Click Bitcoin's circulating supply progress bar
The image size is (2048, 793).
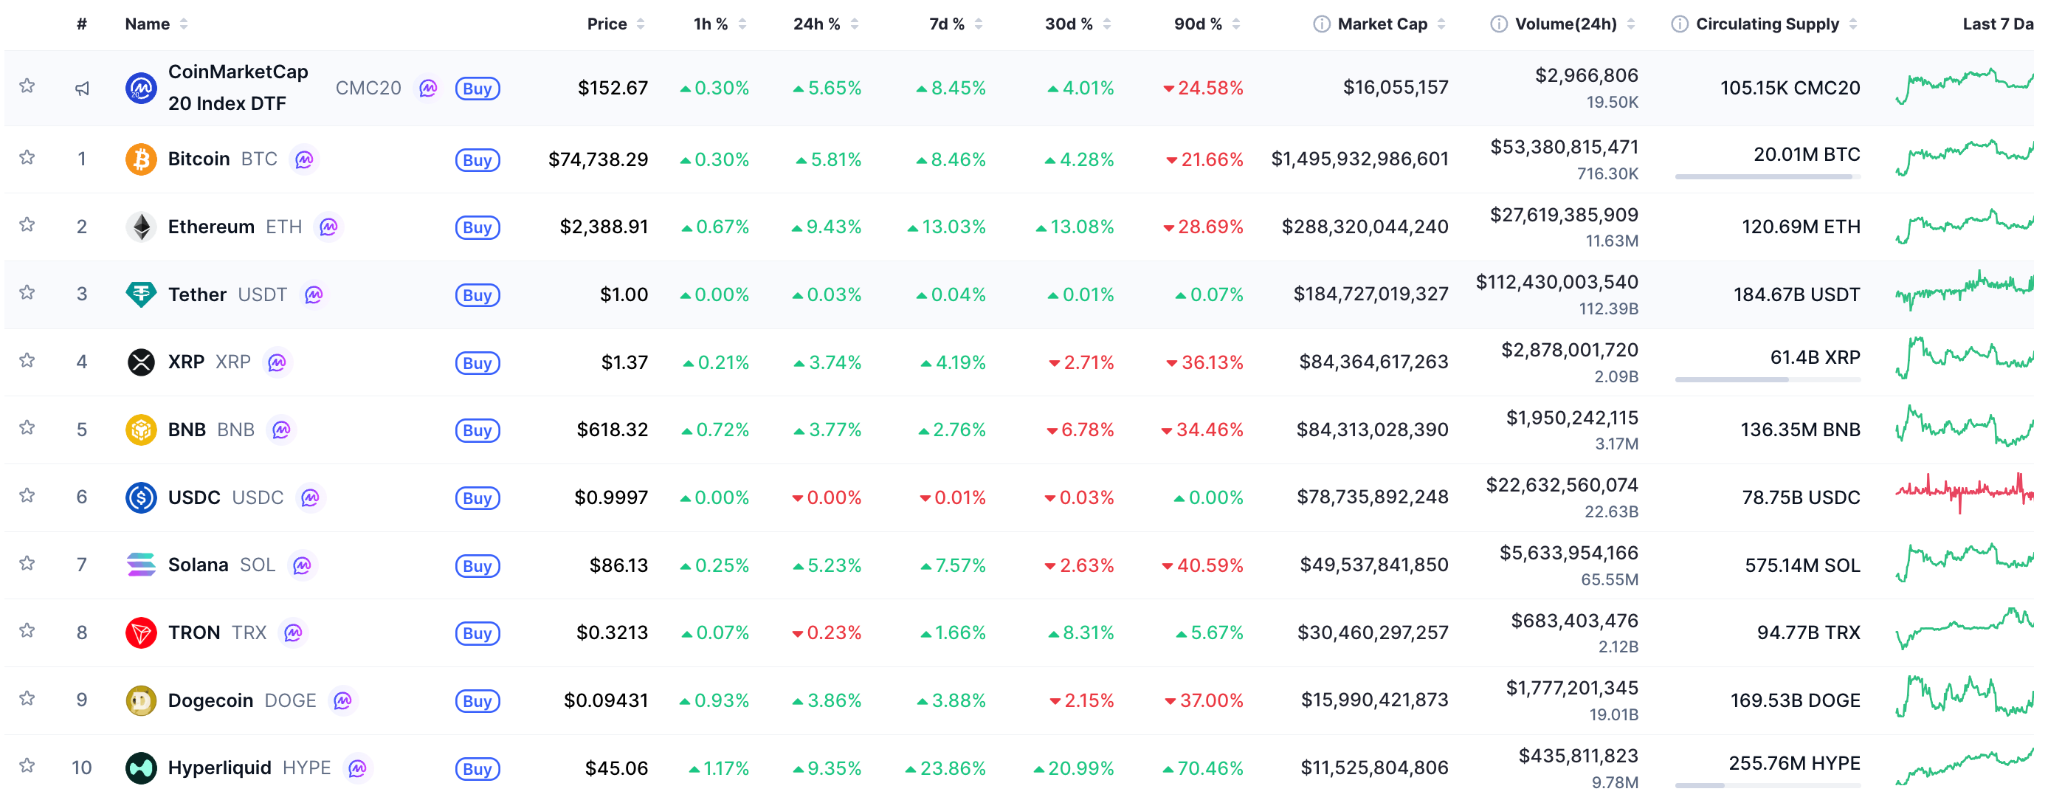coord(1767,177)
